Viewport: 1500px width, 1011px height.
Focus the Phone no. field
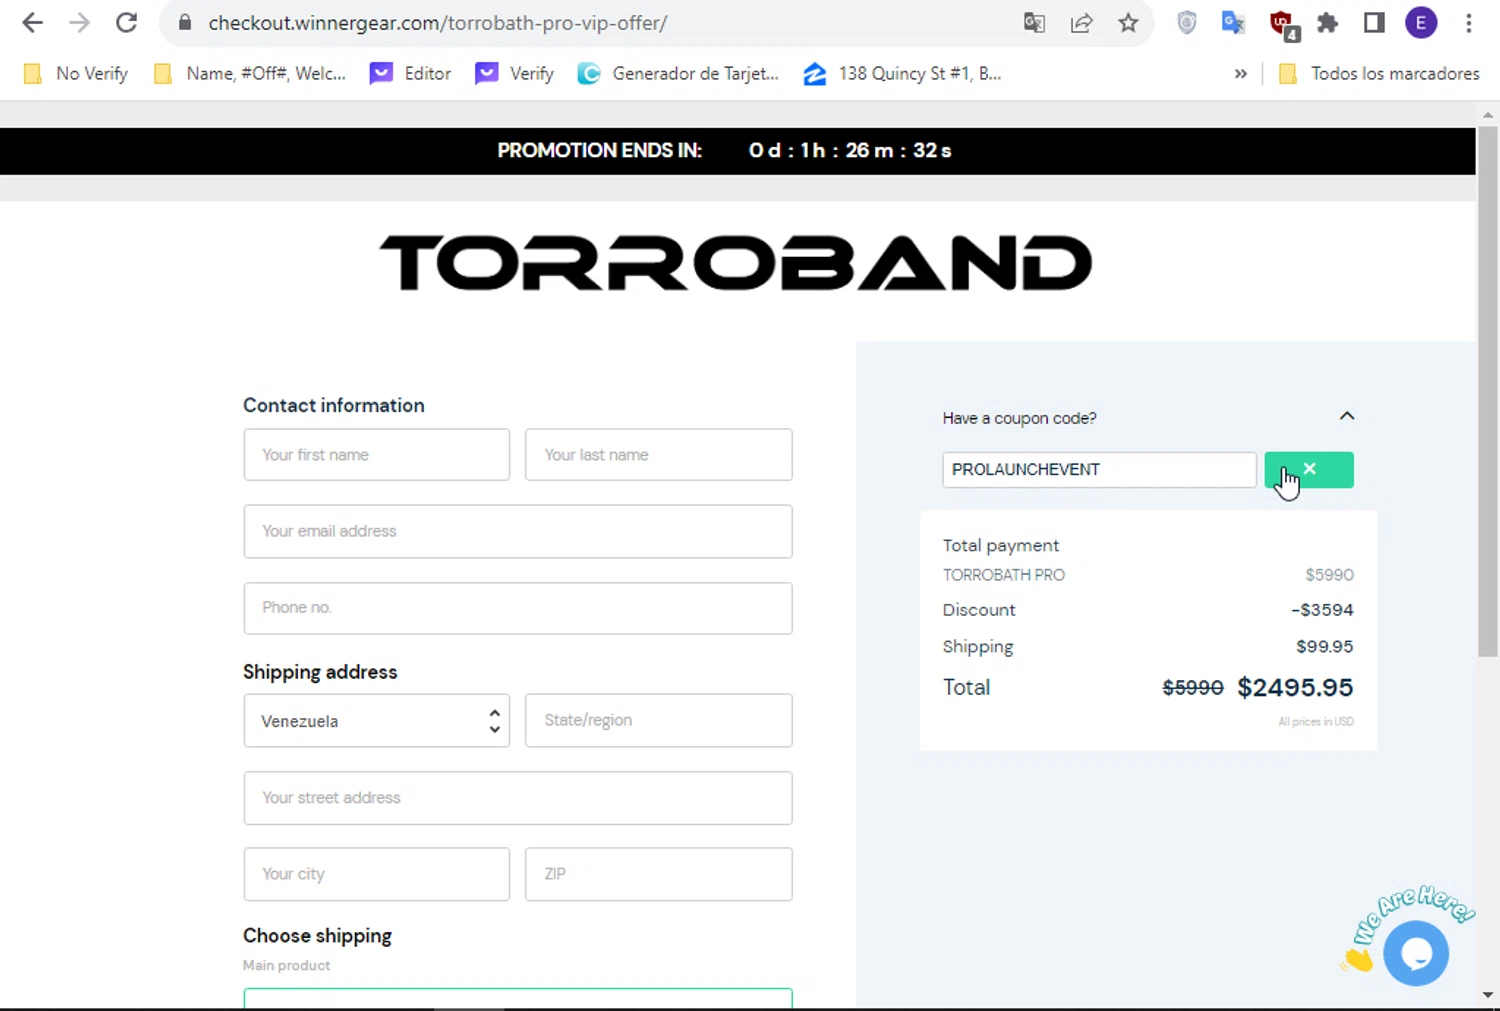coord(518,608)
